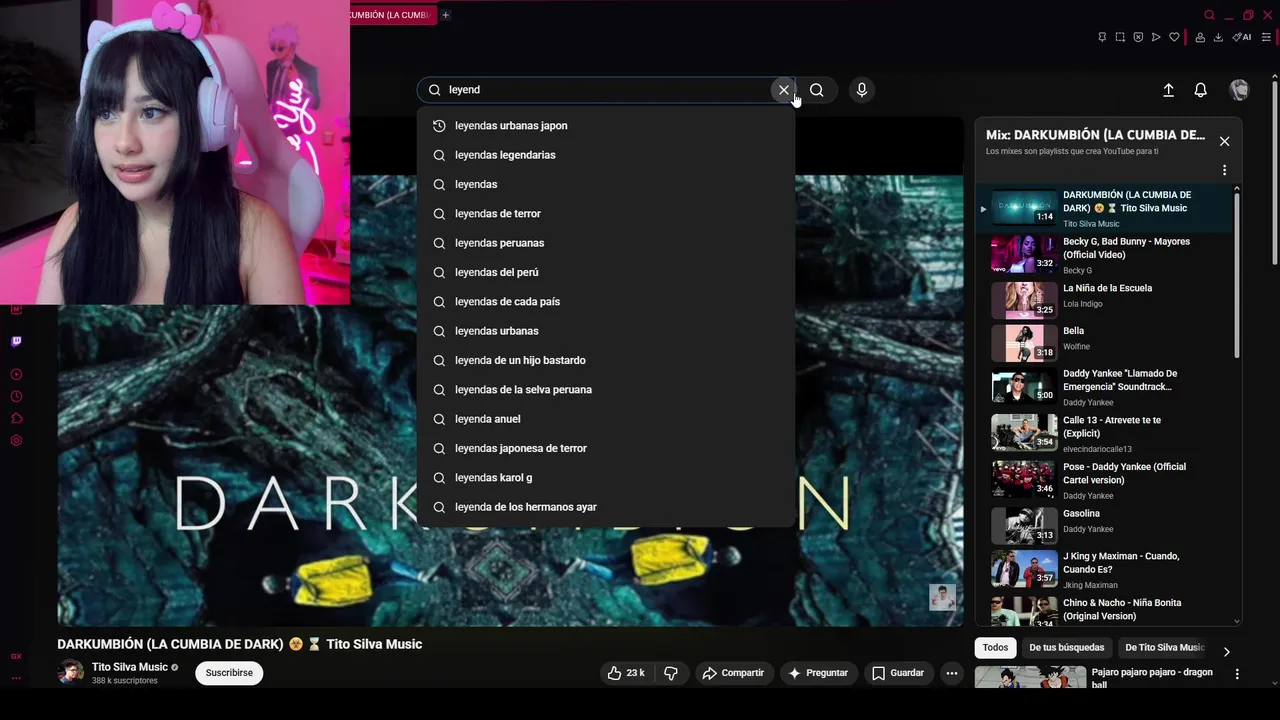Click the video channel watermark thumbnail
This screenshot has height=720, width=1280.
pyautogui.click(x=942, y=597)
